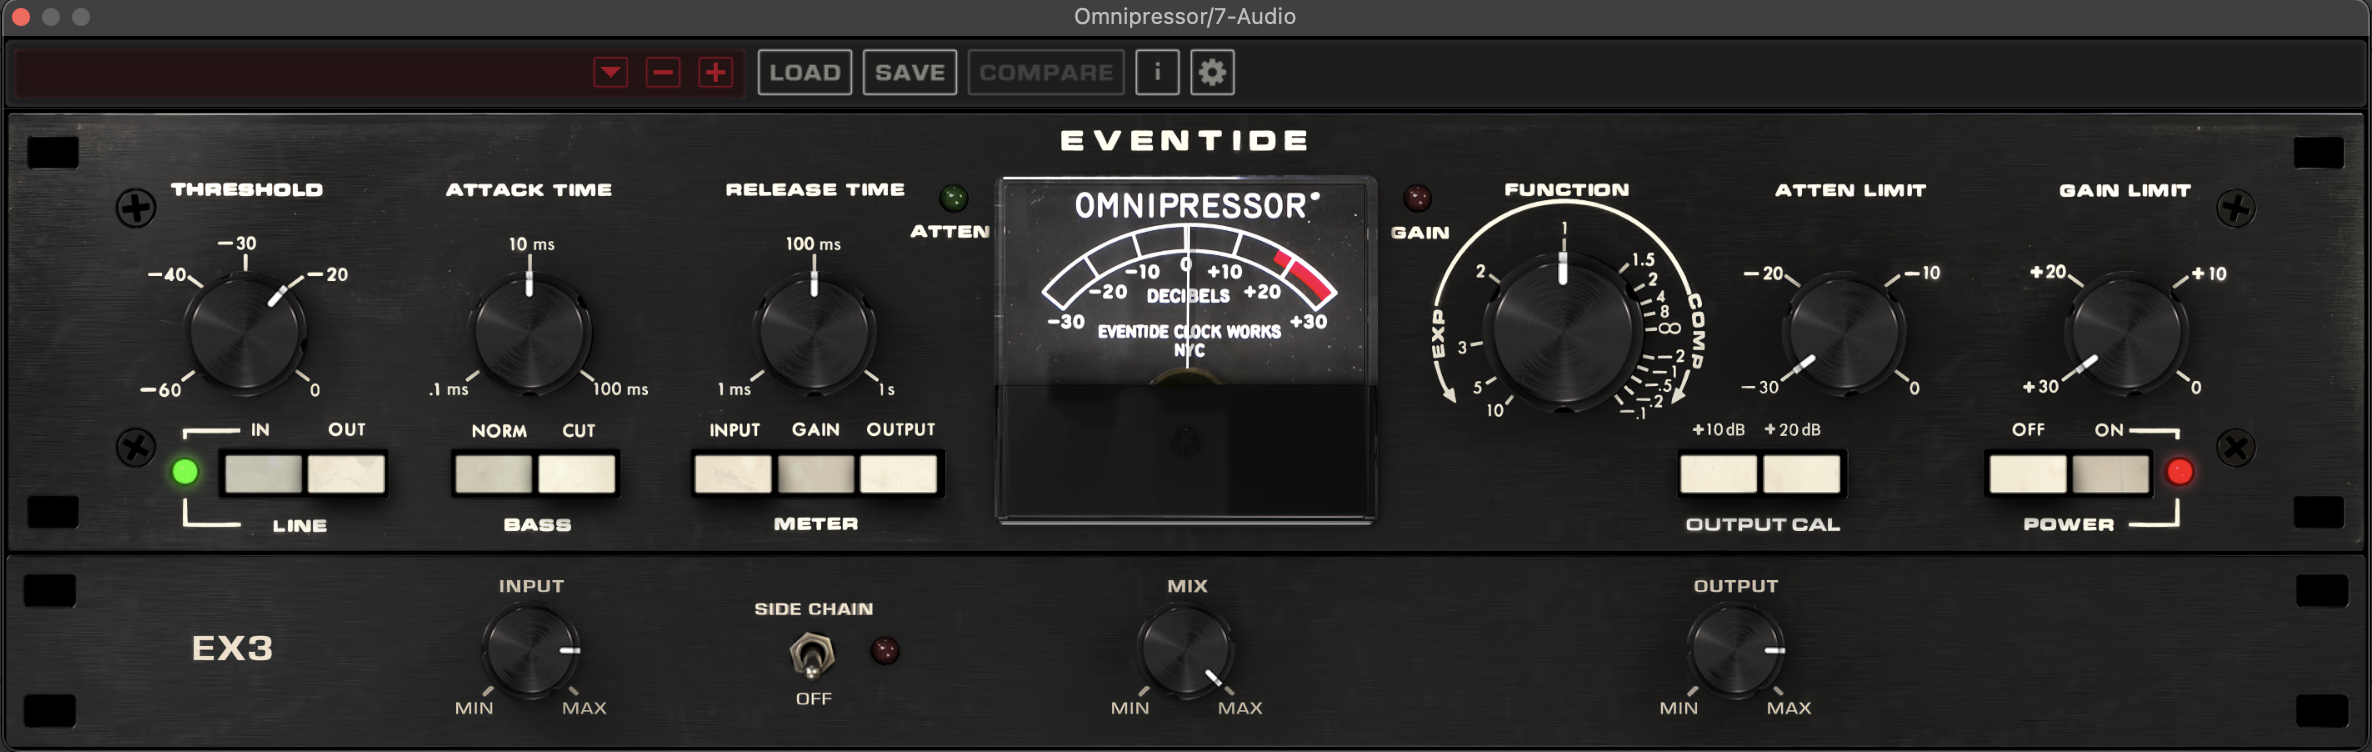Image resolution: width=2372 pixels, height=752 pixels.
Task: Click the Release Time knob
Action: (814, 333)
